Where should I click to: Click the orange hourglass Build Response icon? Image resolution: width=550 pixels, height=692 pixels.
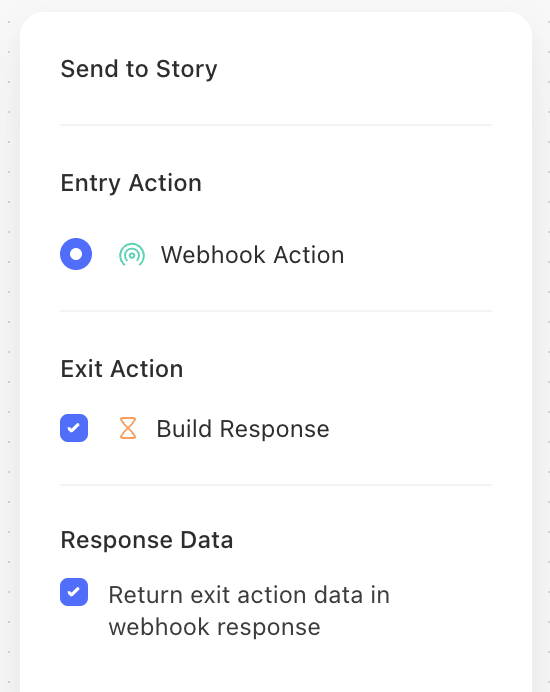pos(128,428)
